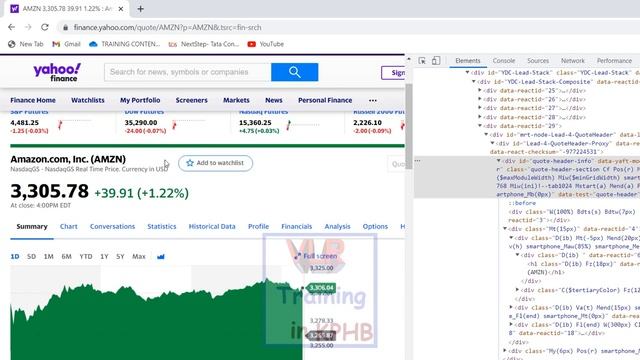Switch to the Historical Data tab
This screenshot has width=640, height=360.
212,227
